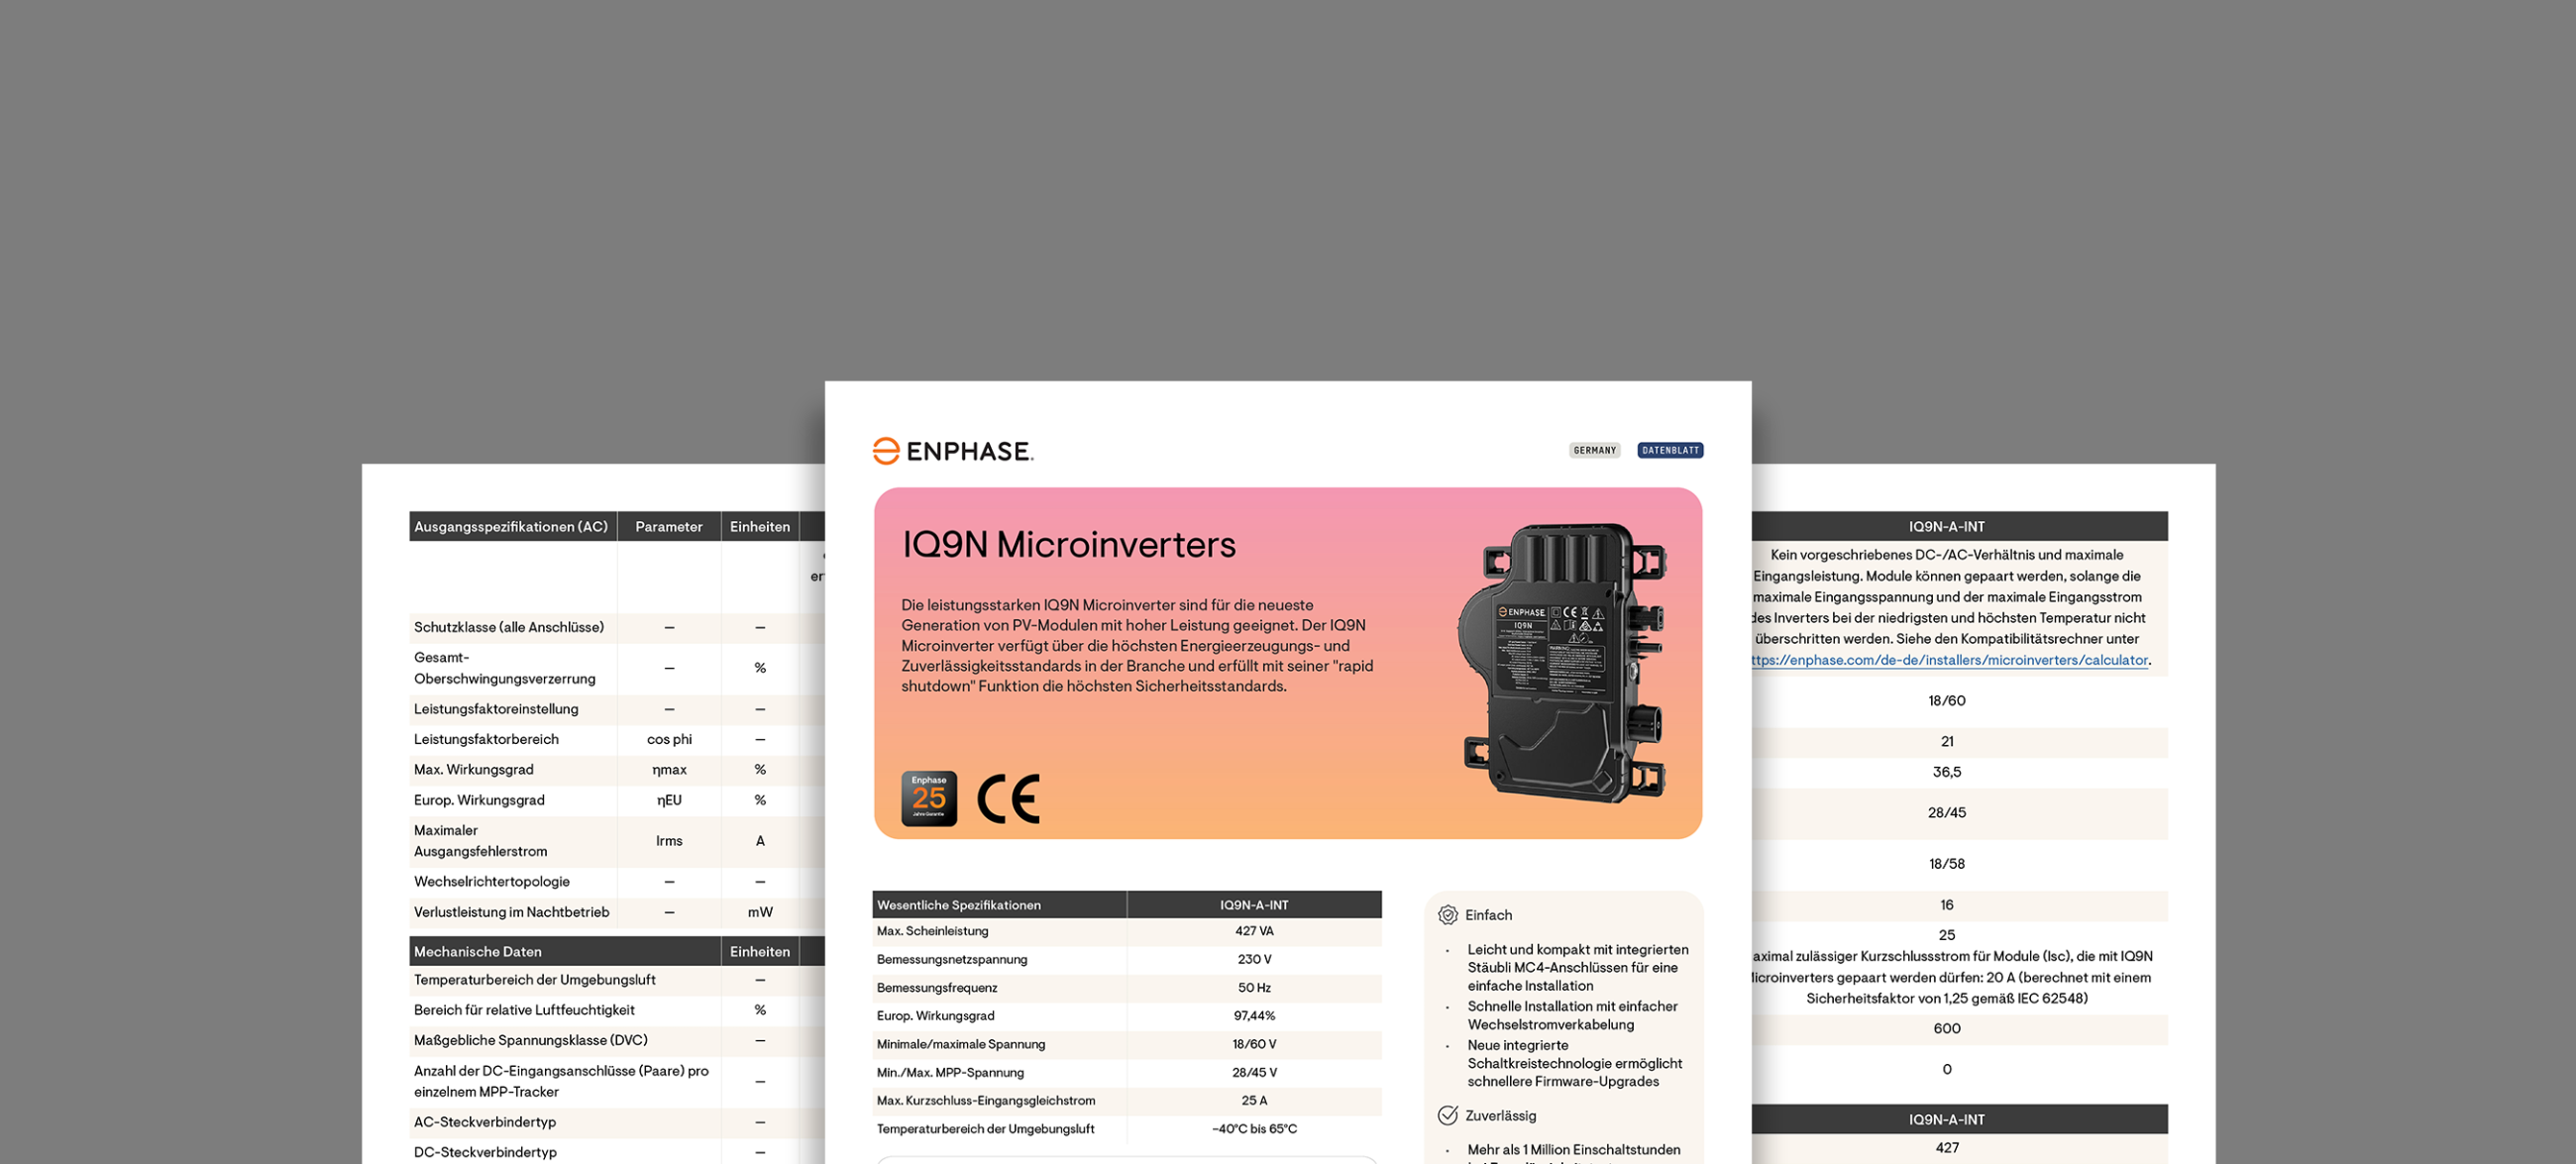Click the "DC-Steckverbindertyp" row label

485,1152
